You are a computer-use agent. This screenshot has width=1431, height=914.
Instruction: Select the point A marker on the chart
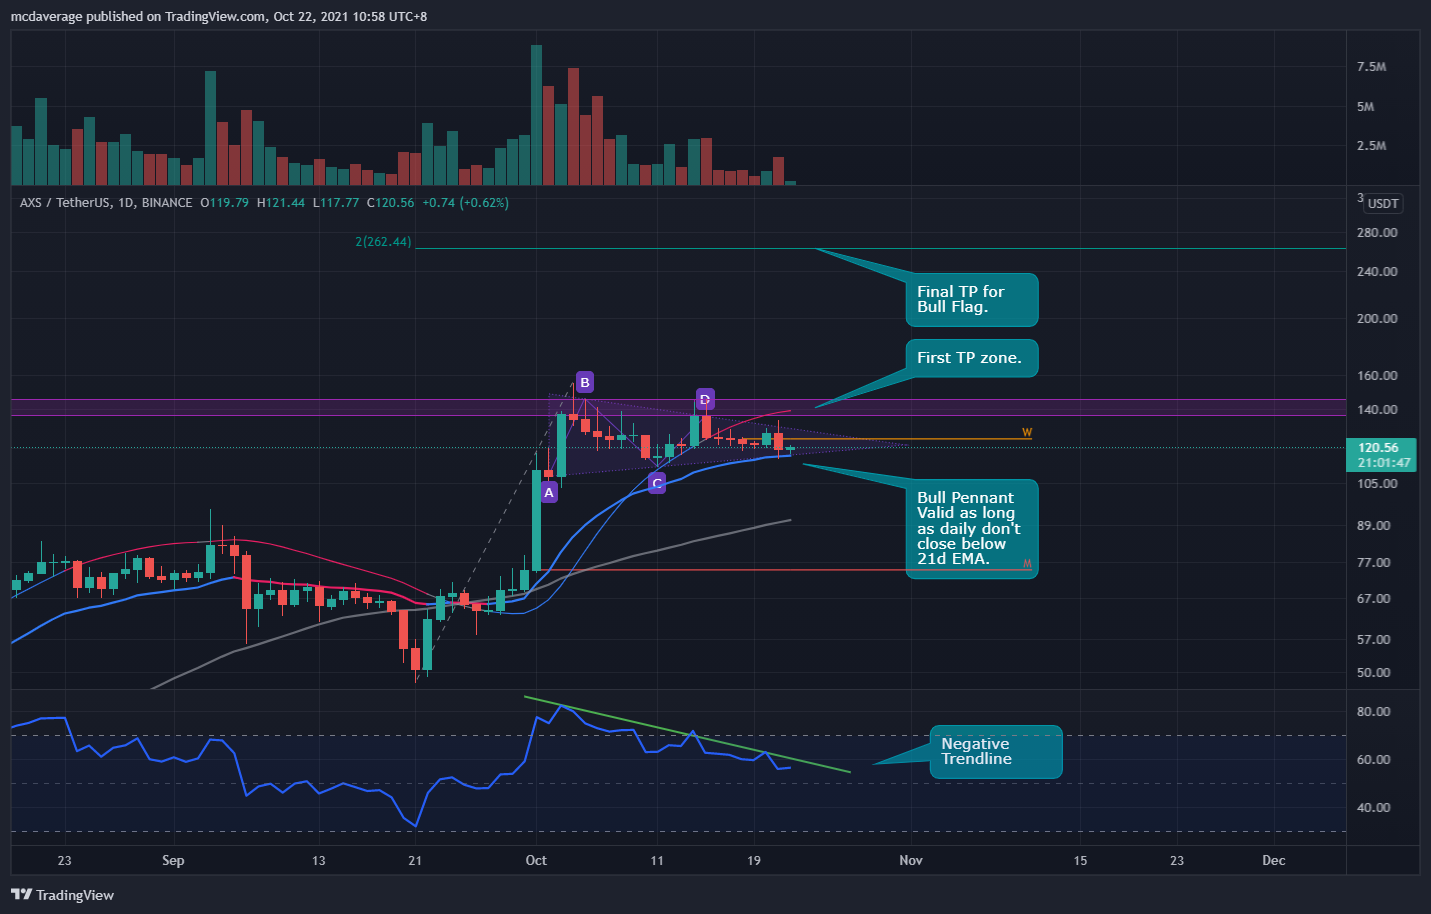click(x=549, y=492)
